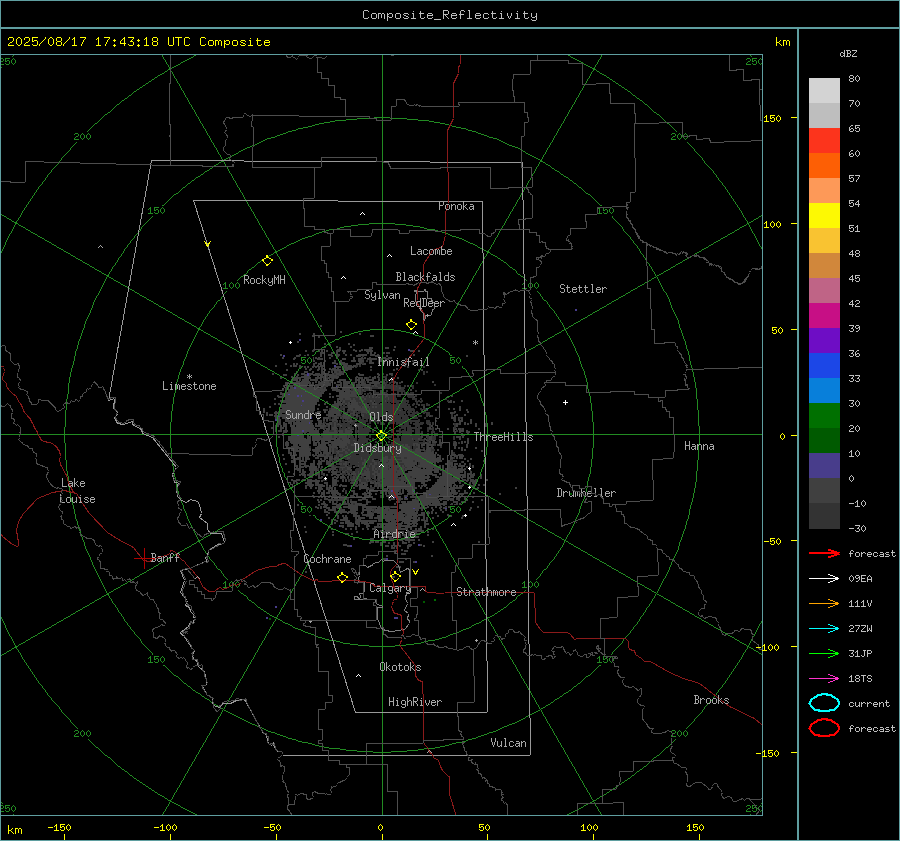Click the yellow diamond marker near RockyMH
The width and height of the screenshot is (900, 841).
pos(267,261)
